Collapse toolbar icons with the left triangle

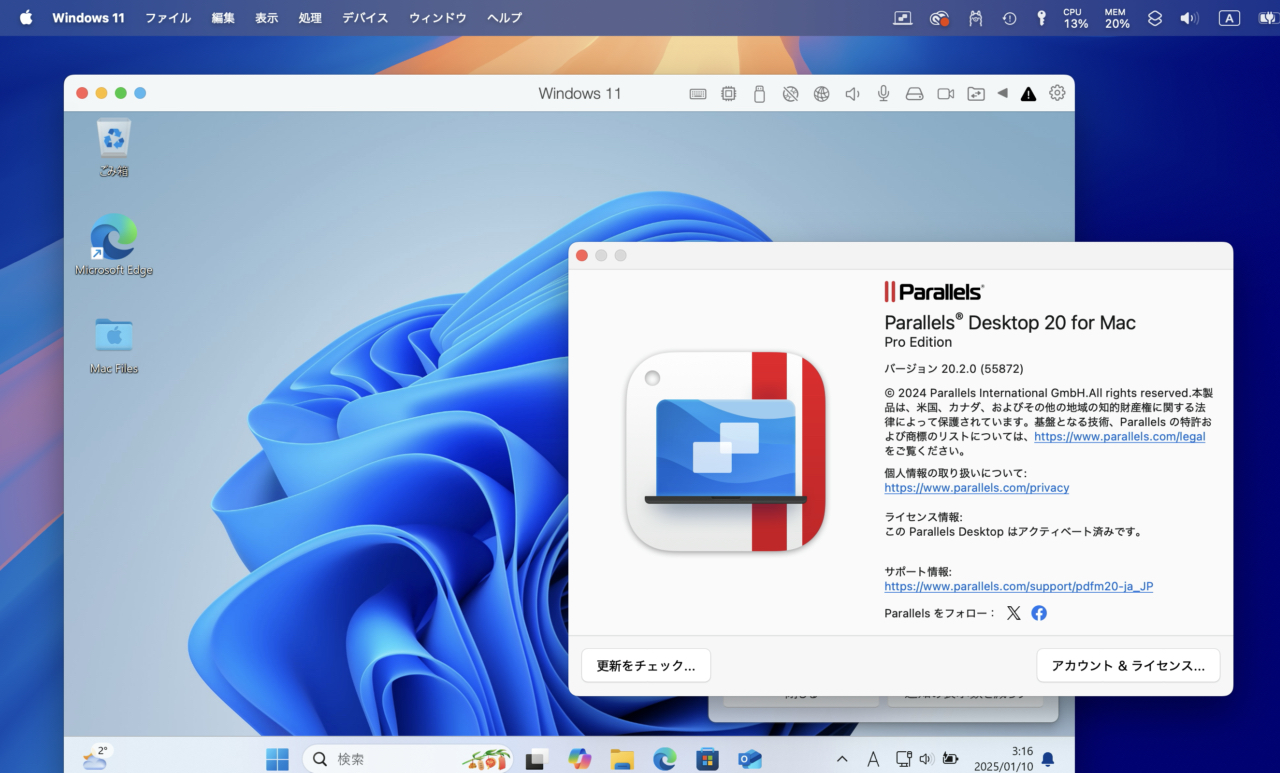tap(1002, 94)
